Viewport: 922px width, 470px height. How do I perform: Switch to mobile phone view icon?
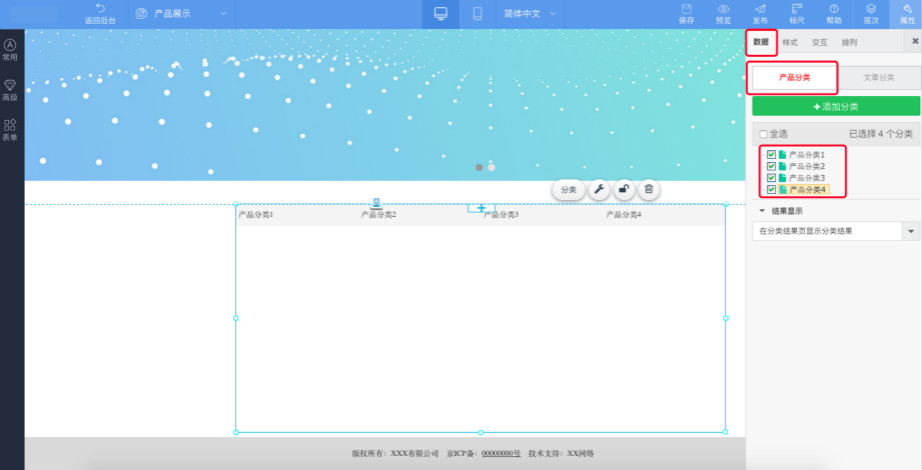477,14
